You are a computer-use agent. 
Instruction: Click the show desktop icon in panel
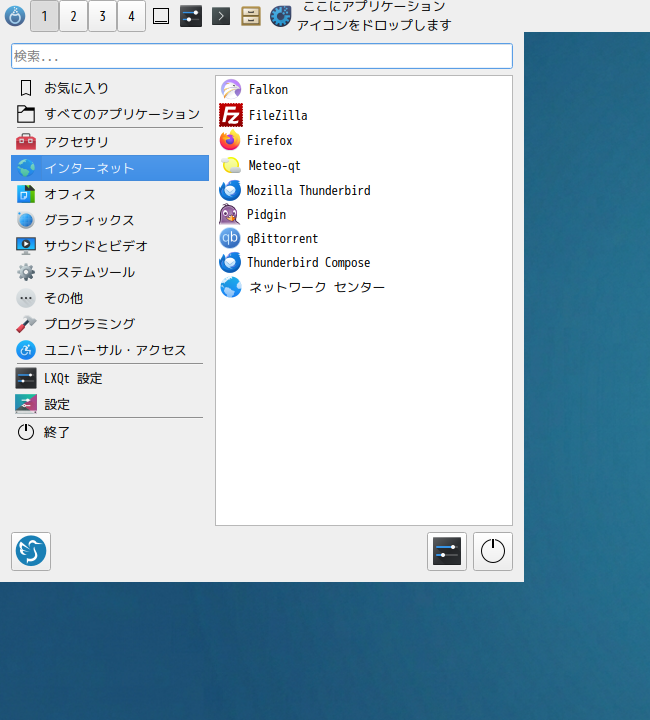pyautogui.click(x=161, y=17)
